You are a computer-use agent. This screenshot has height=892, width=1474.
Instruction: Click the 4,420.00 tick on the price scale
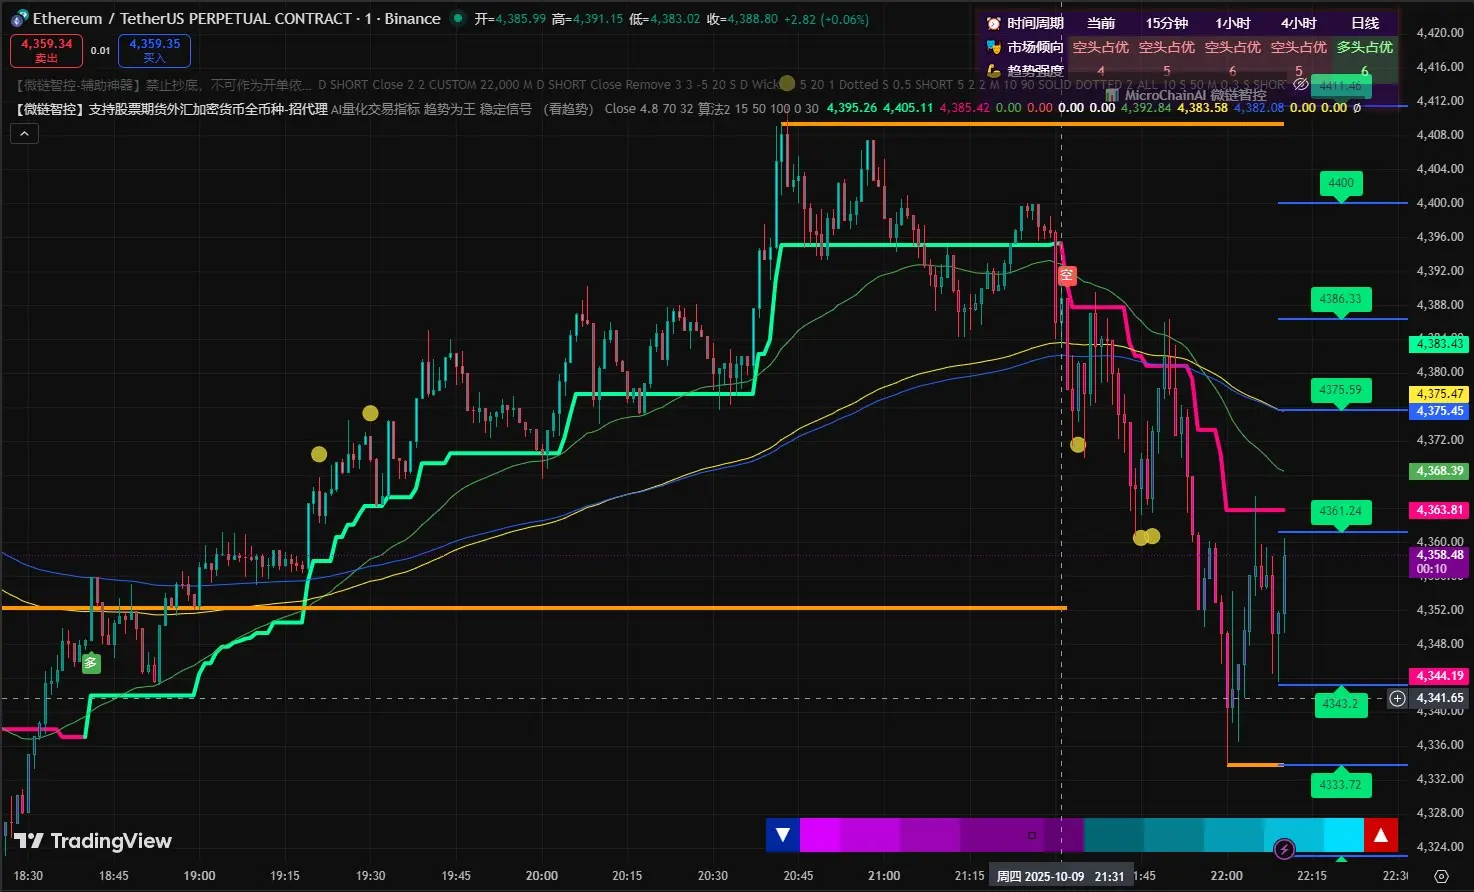tap(1440, 33)
